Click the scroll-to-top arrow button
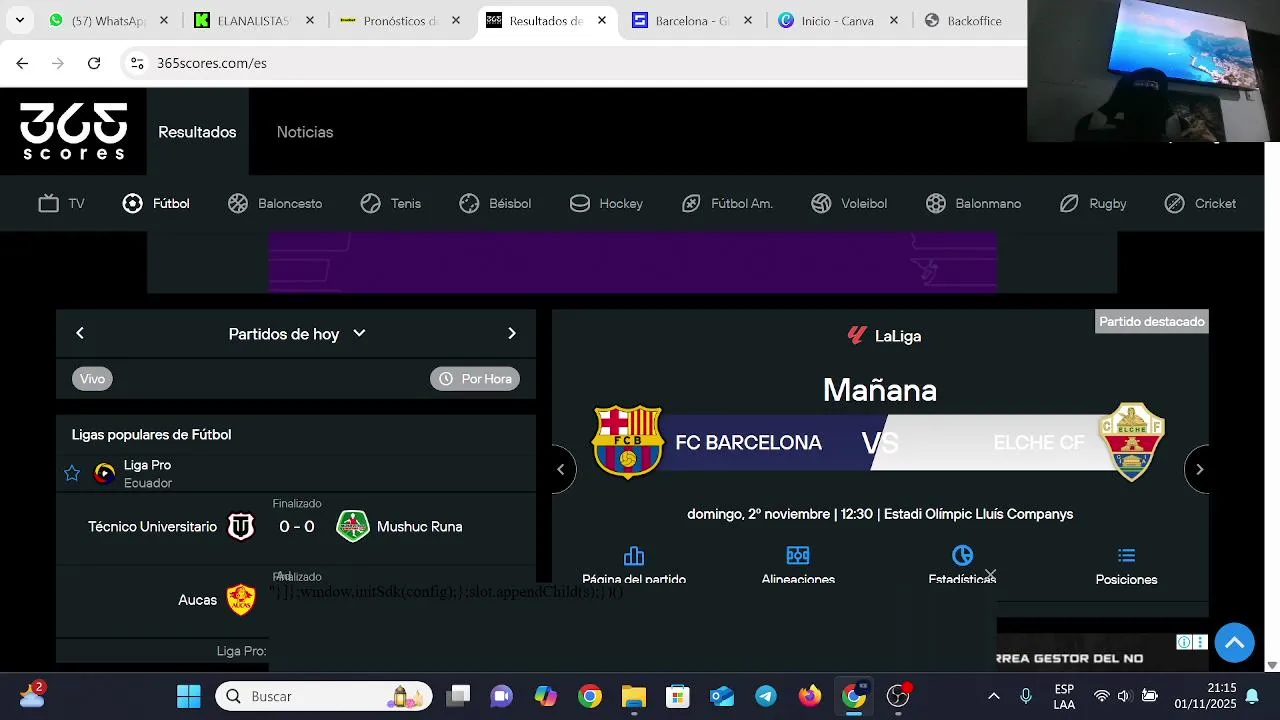The height and width of the screenshot is (720, 1280). pyautogui.click(x=1235, y=642)
